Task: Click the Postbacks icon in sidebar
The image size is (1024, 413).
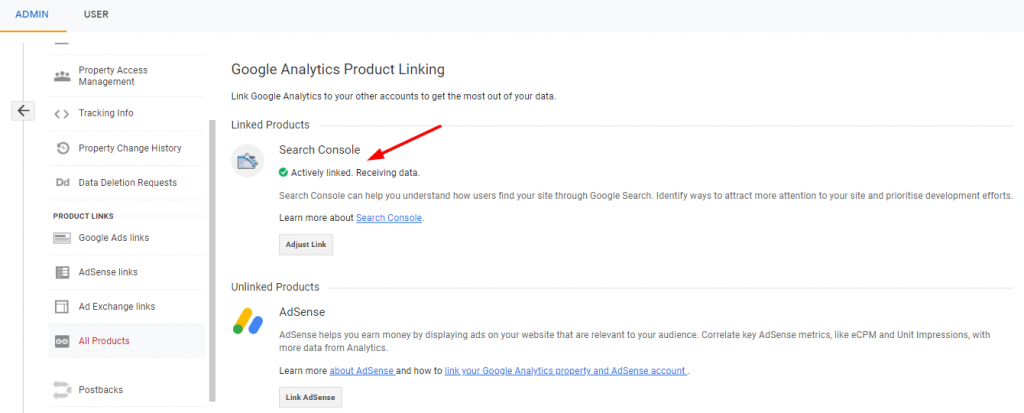Action: tap(62, 389)
